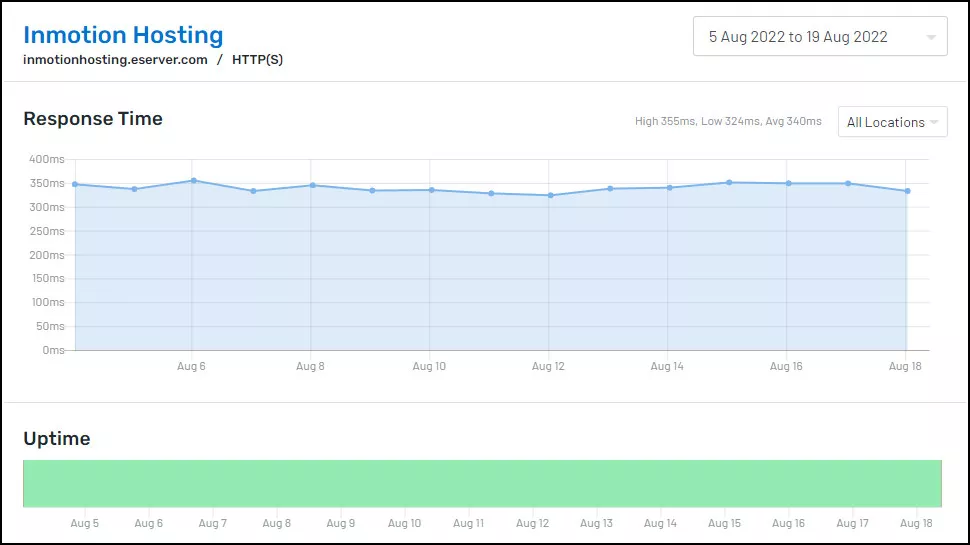Image resolution: width=970 pixels, height=545 pixels.
Task: Click the 350ms y-axis label
Action: click(46, 183)
